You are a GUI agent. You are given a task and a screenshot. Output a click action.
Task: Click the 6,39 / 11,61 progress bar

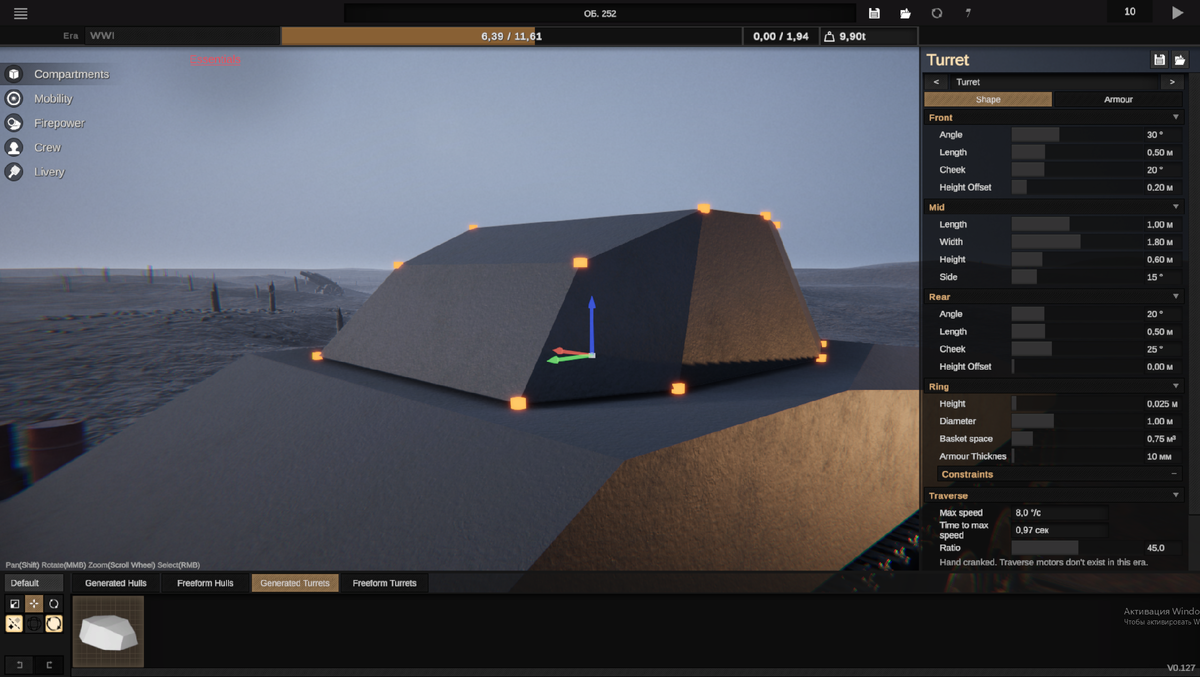[x=511, y=36]
